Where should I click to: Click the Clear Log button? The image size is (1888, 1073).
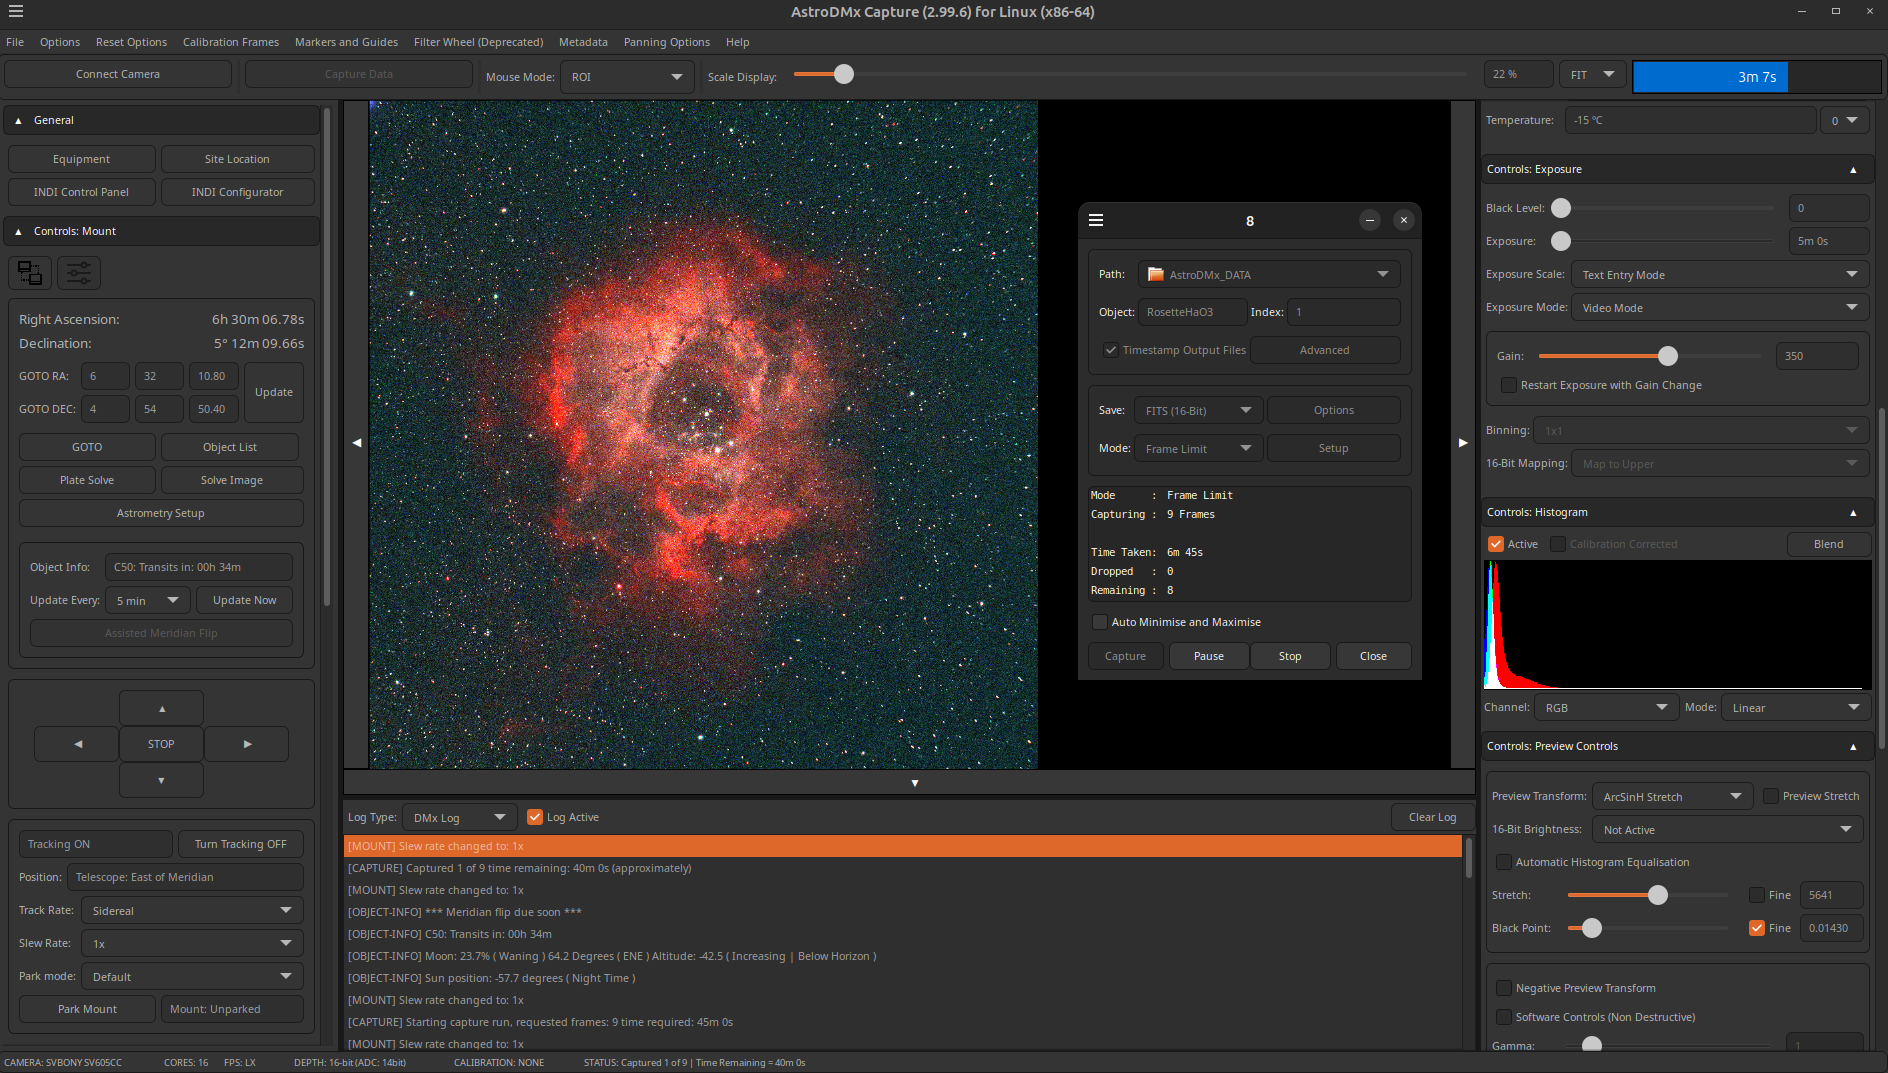(x=1432, y=817)
